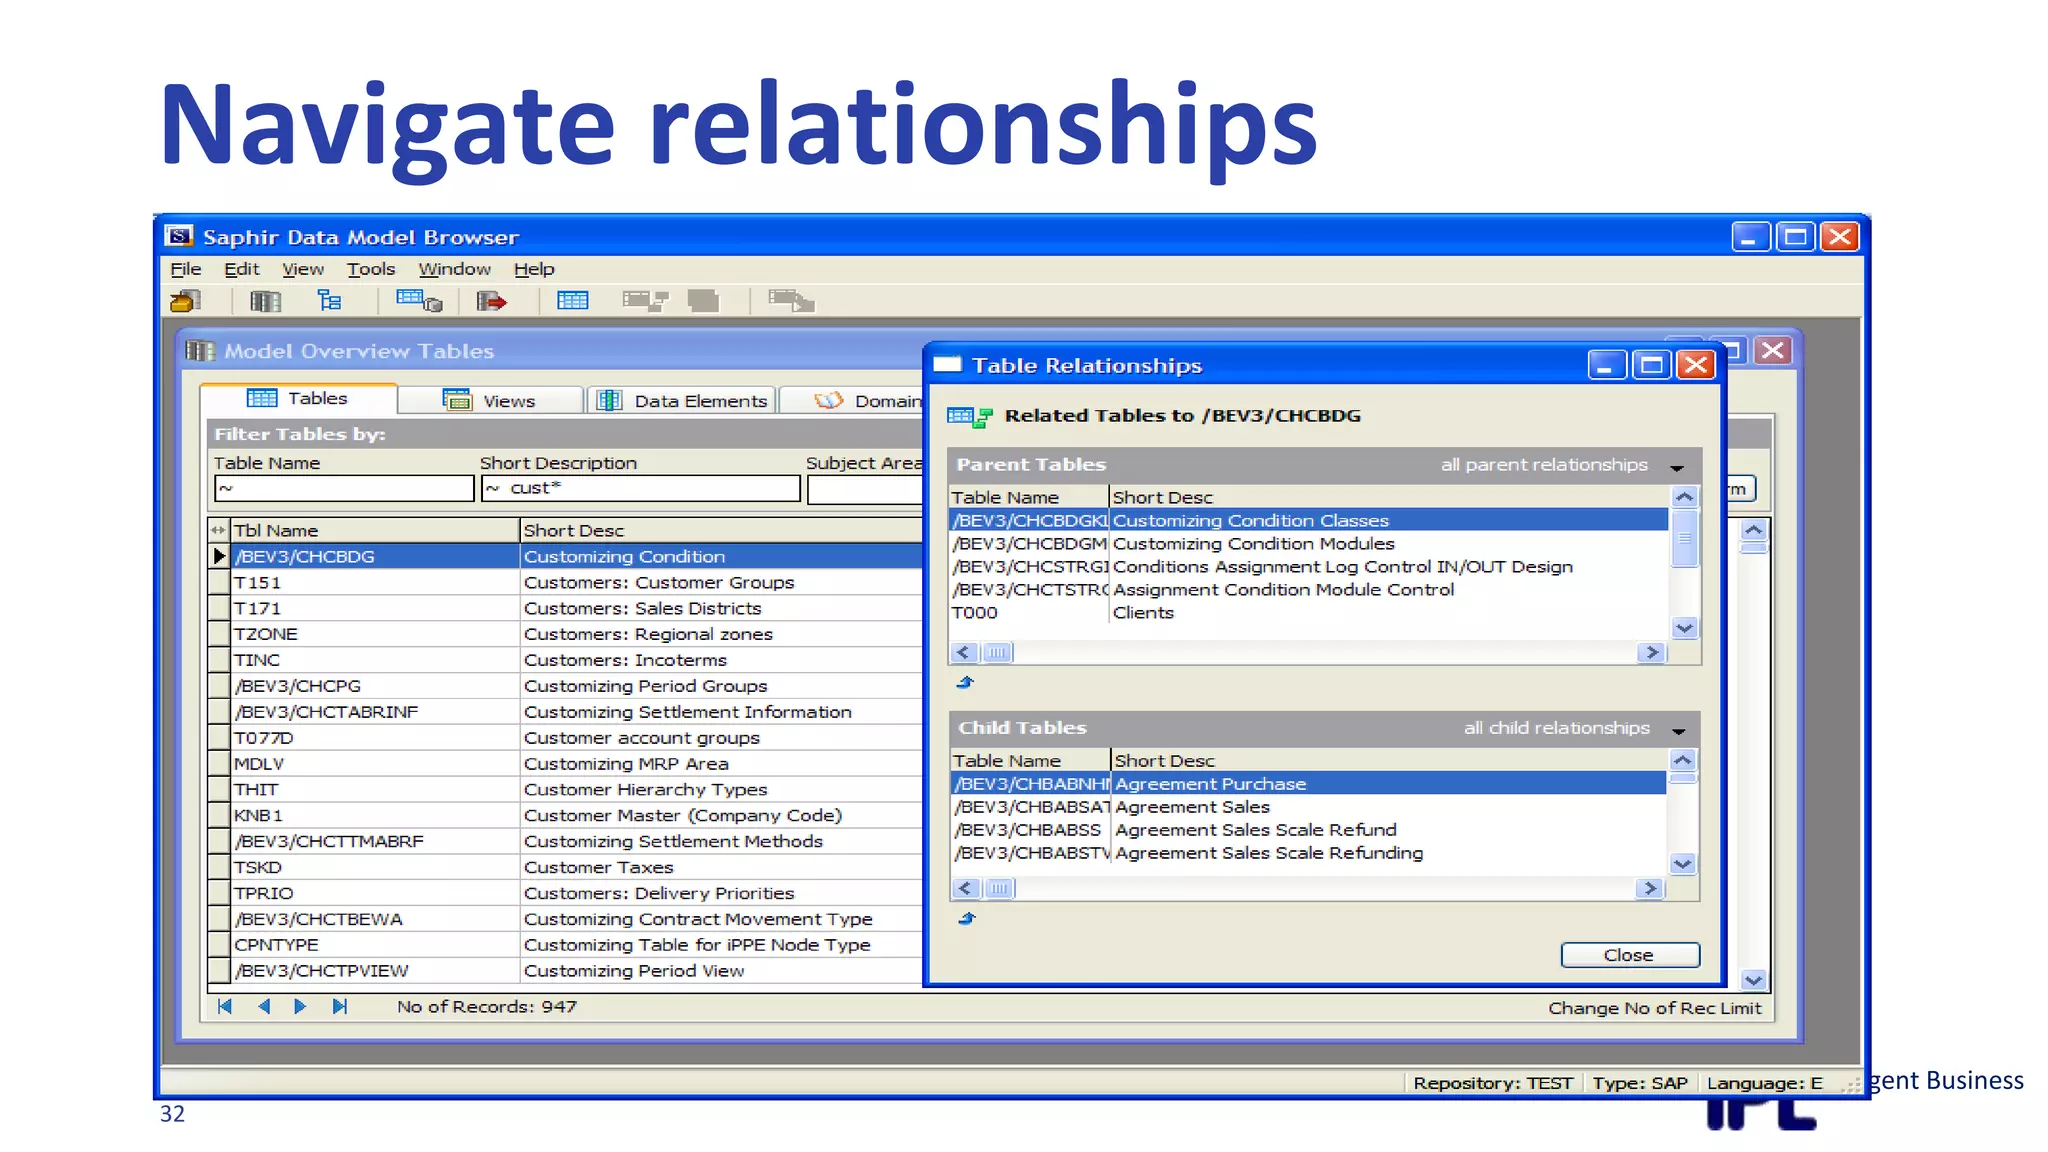The height and width of the screenshot is (1152, 2048).
Task: Open the Help menu
Action: pyautogui.click(x=534, y=269)
